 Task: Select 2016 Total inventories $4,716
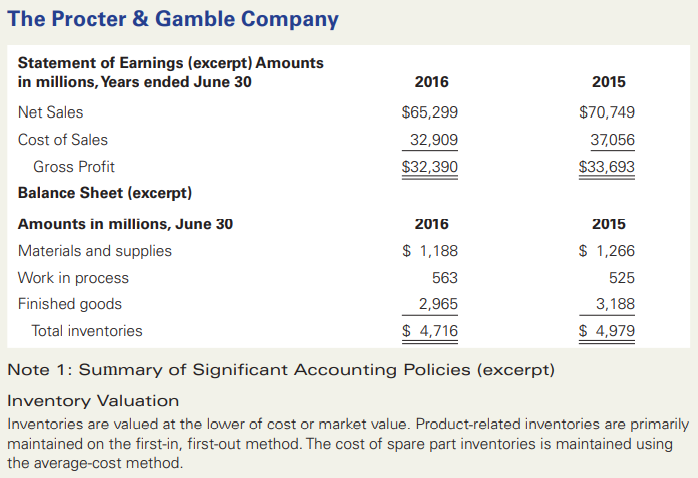[430, 331]
